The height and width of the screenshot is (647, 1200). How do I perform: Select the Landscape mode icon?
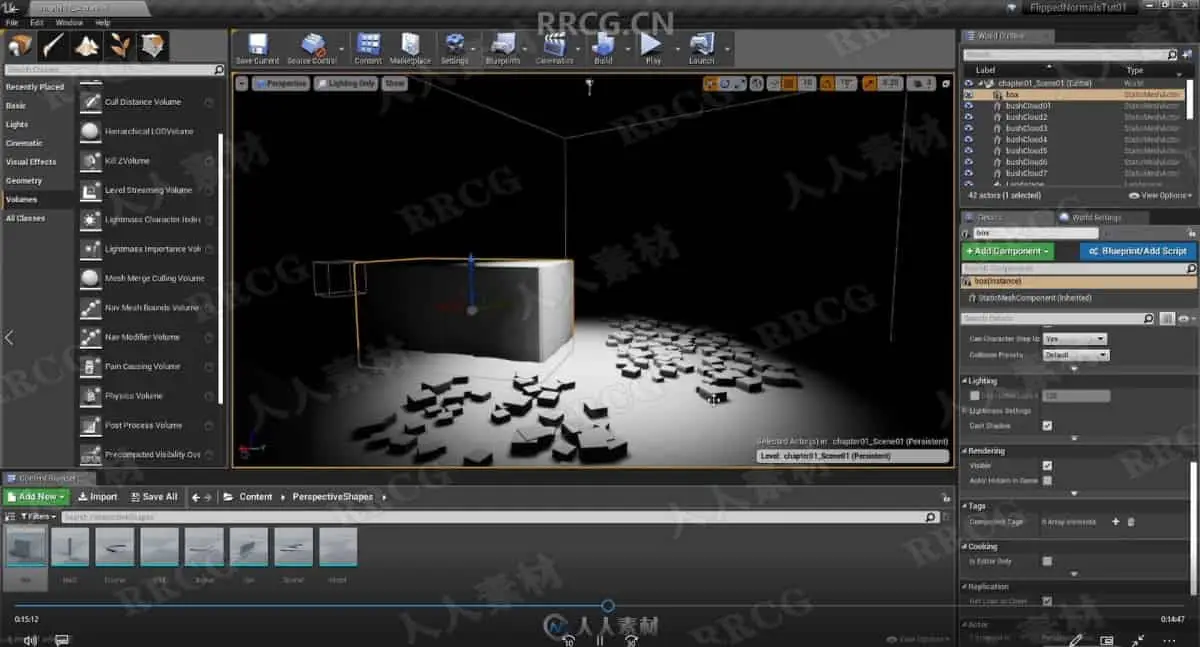[x=87, y=46]
